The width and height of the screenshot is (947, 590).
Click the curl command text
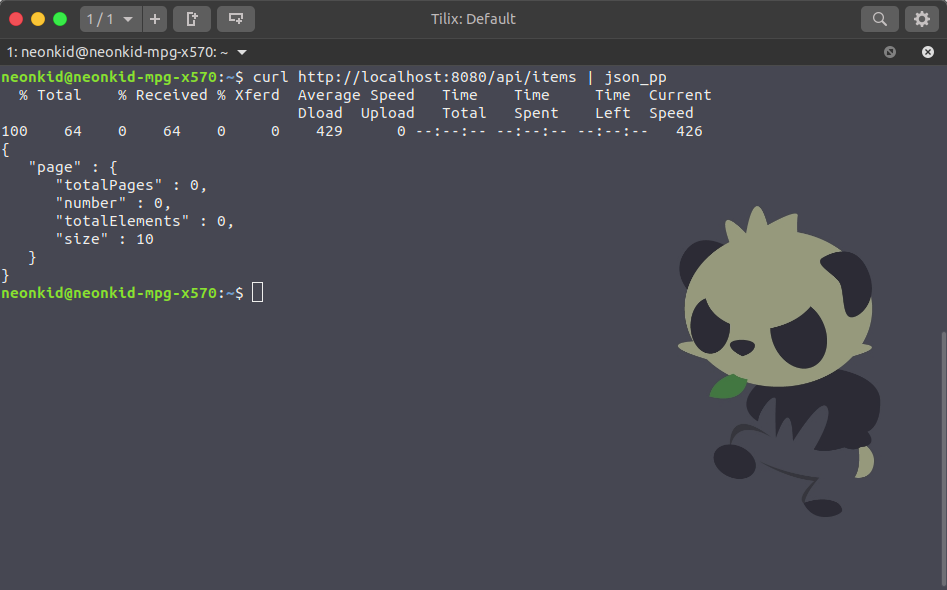point(460,77)
